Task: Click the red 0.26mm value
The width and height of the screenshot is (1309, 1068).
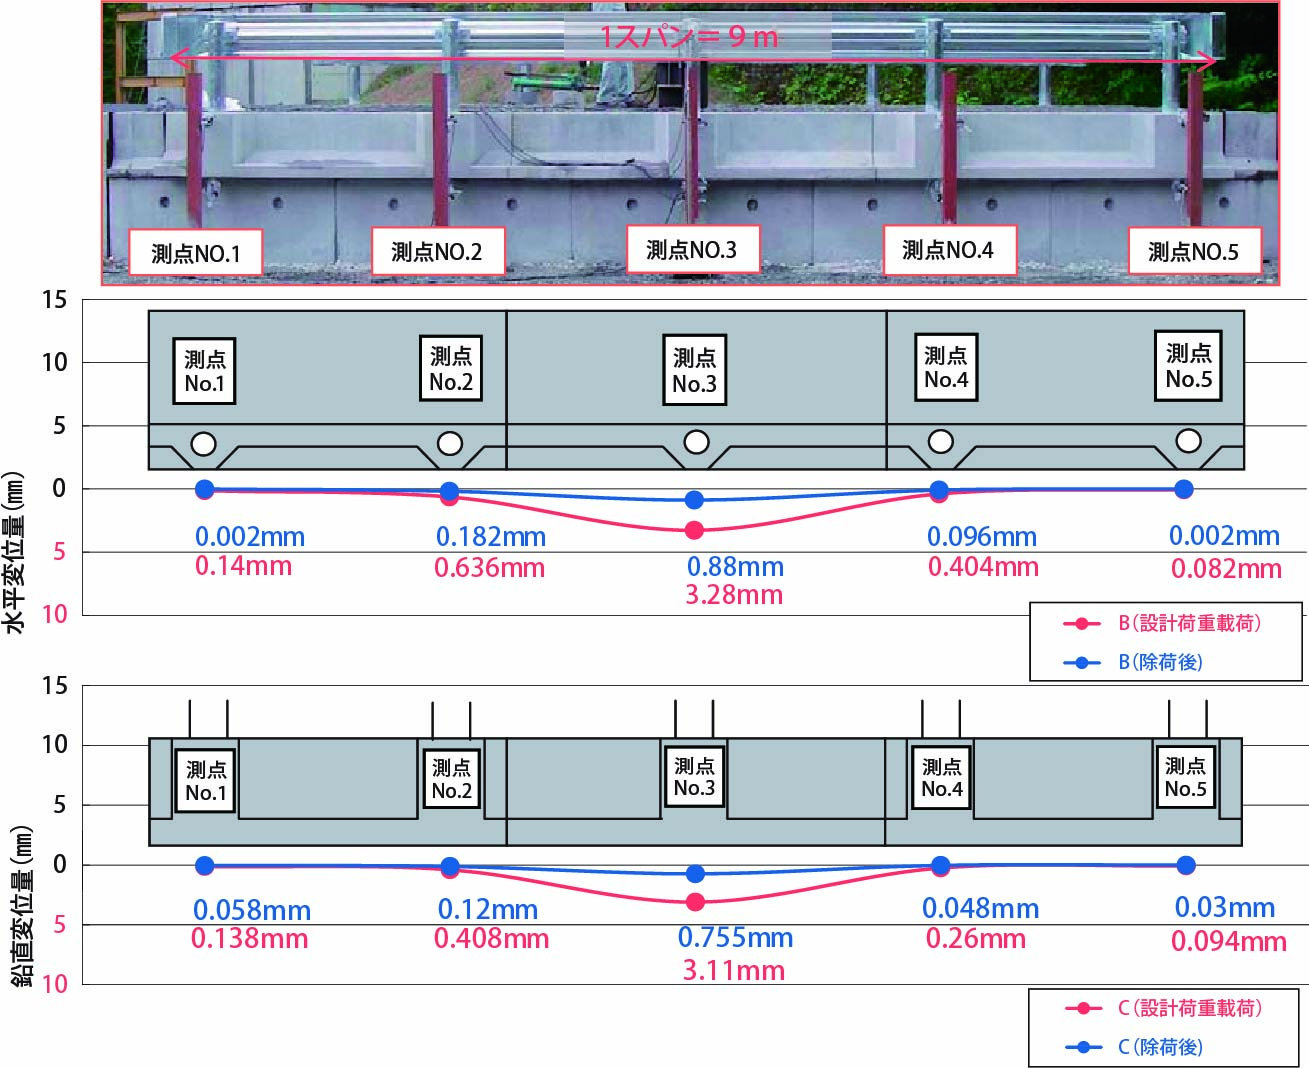Action: click(x=975, y=939)
